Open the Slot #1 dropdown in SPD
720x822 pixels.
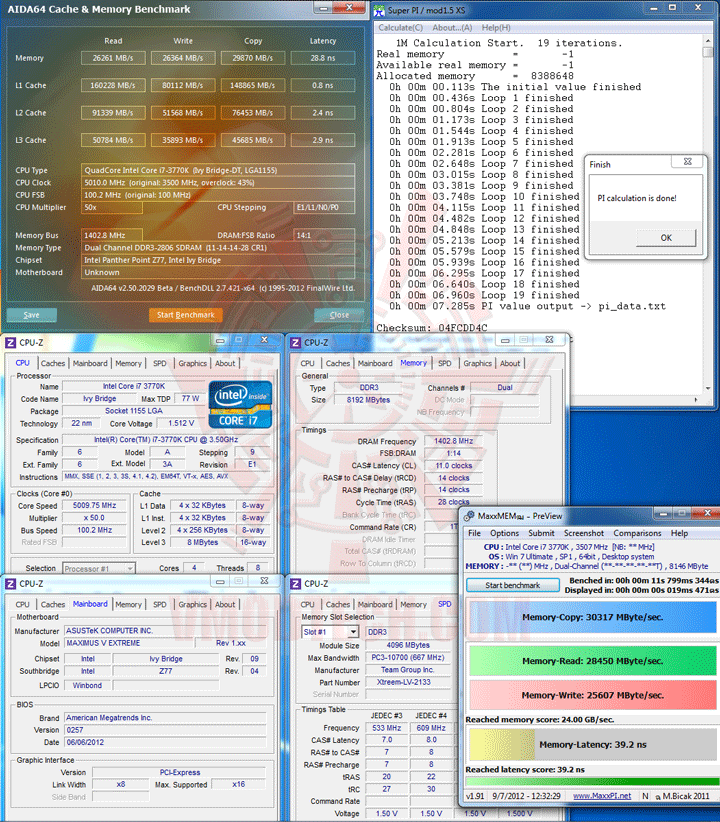point(353,632)
